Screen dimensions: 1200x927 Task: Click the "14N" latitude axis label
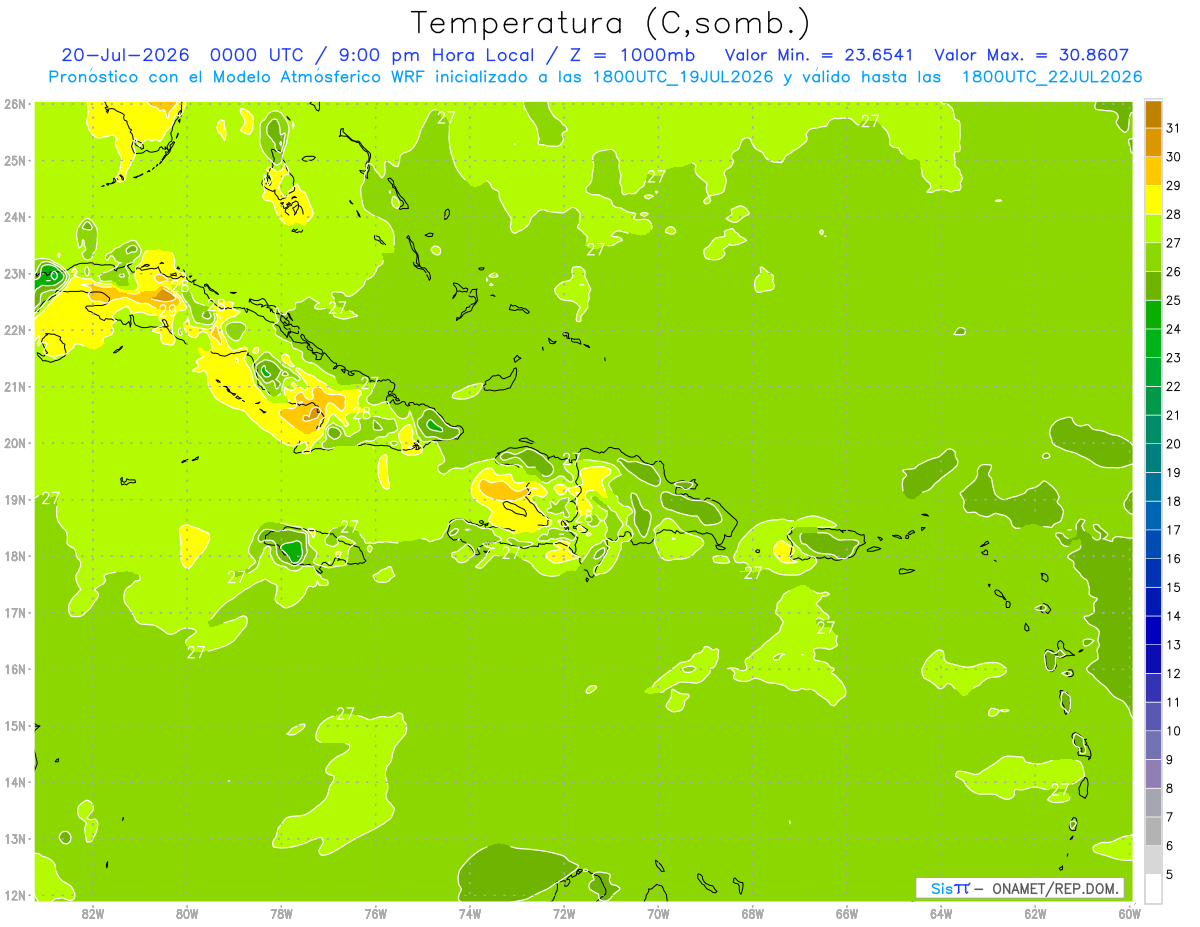tap(15, 782)
